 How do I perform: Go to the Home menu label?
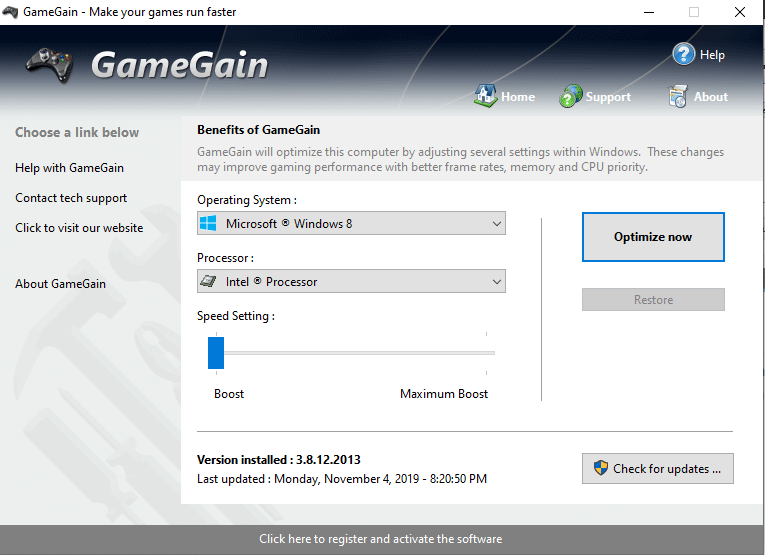(x=518, y=97)
